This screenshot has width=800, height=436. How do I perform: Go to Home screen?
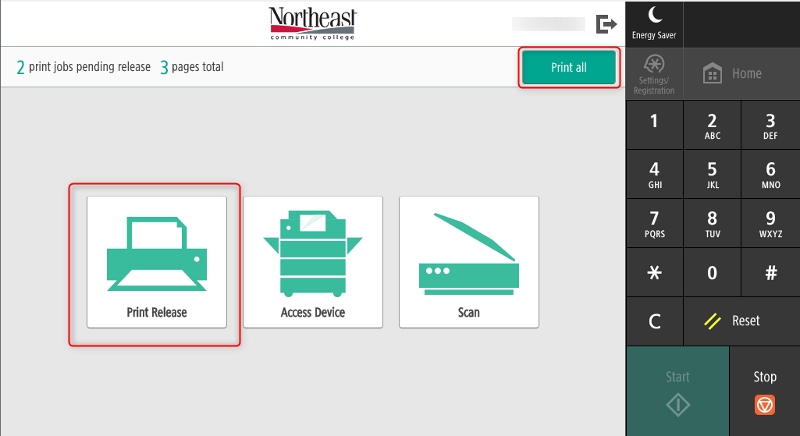[733, 74]
